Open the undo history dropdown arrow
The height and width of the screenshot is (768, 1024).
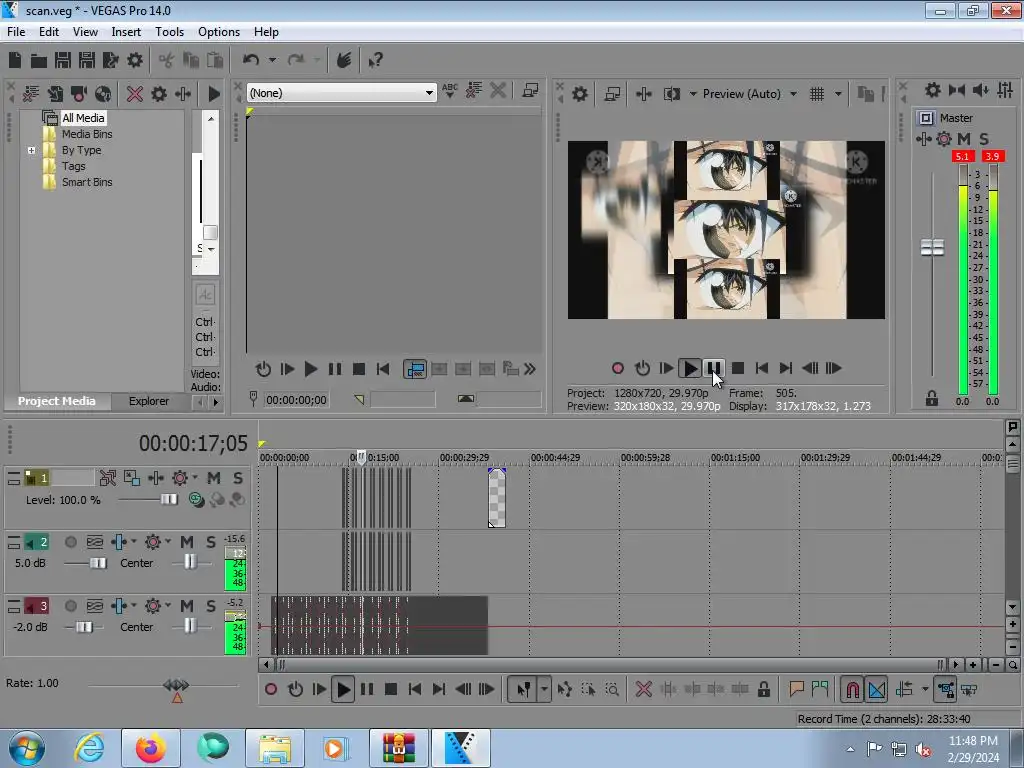click(272, 60)
